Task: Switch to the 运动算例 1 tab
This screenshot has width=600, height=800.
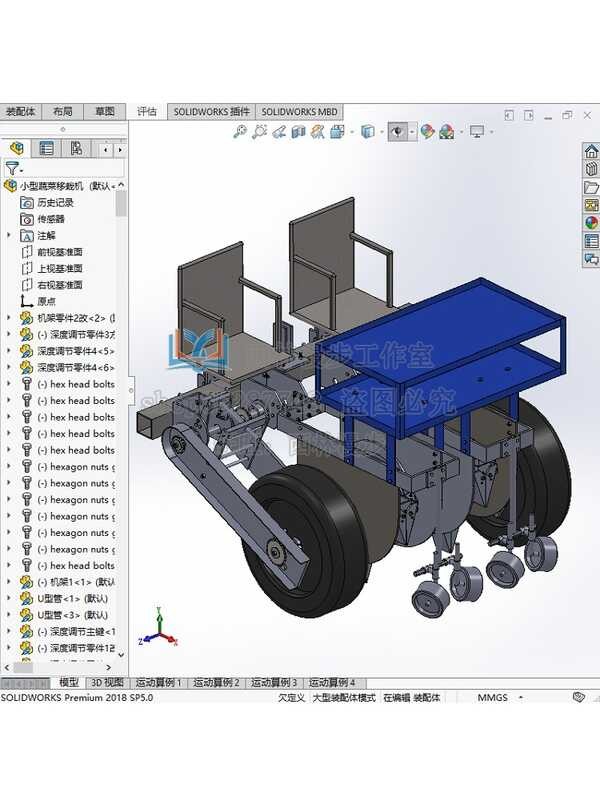Action: click(159, 682)
